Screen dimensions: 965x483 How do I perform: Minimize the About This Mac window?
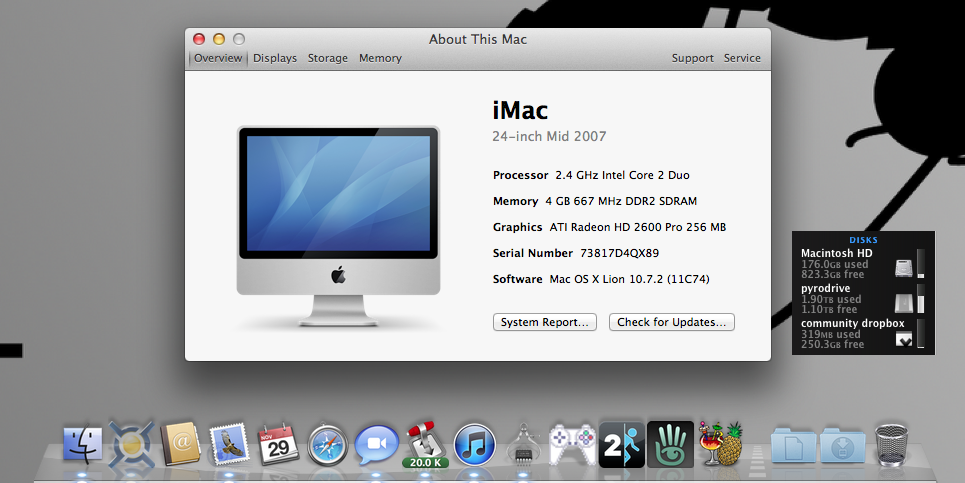[218, 39]
